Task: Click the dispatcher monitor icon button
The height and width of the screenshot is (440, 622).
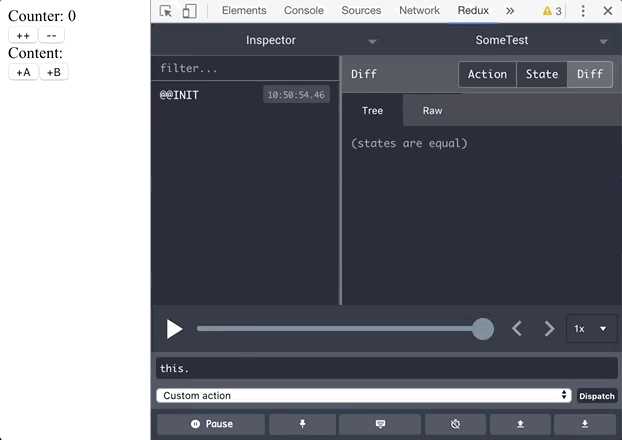Action: (380, 424)
